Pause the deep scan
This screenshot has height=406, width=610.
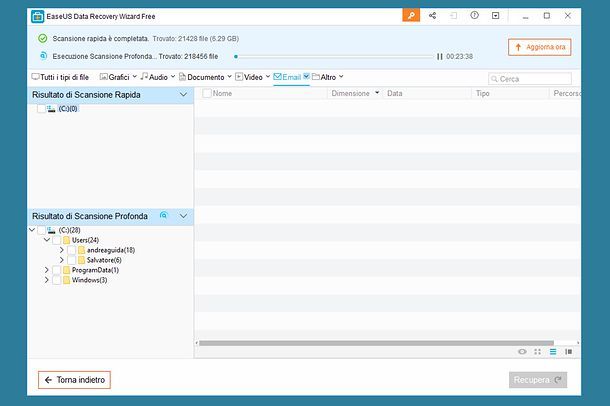[x=439, y=56]
